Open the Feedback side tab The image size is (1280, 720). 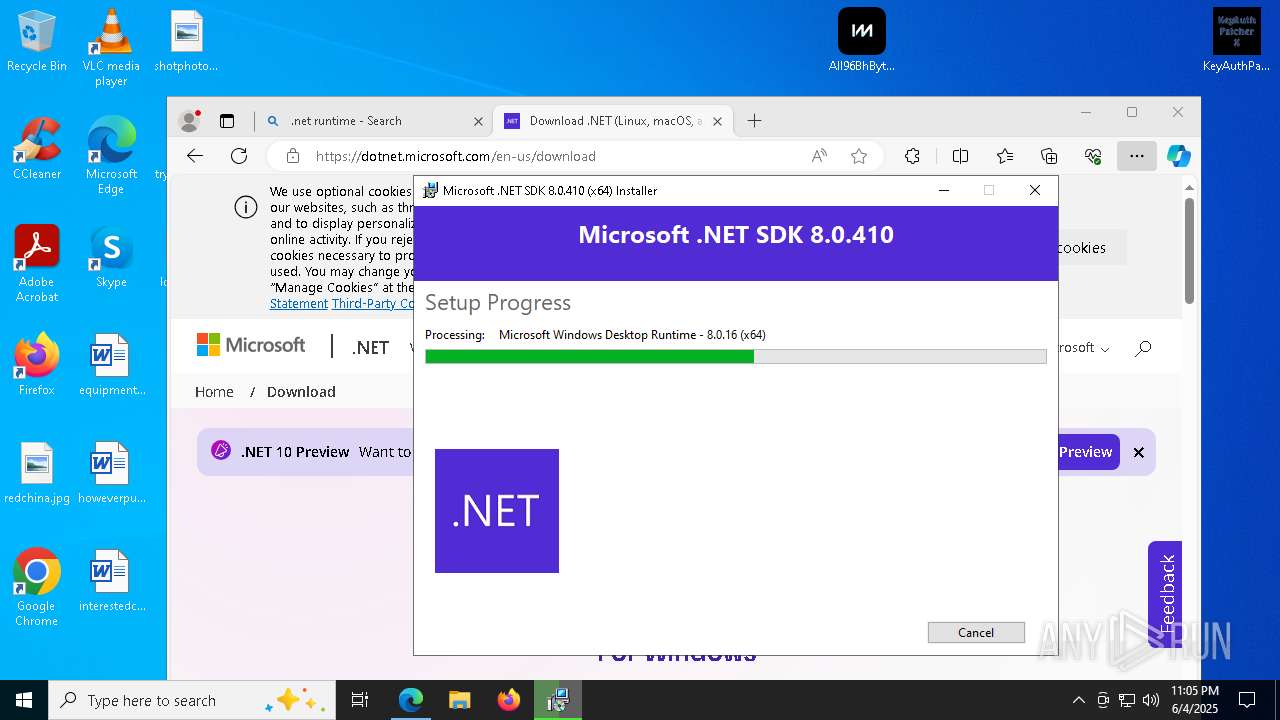pos(1166,593)
